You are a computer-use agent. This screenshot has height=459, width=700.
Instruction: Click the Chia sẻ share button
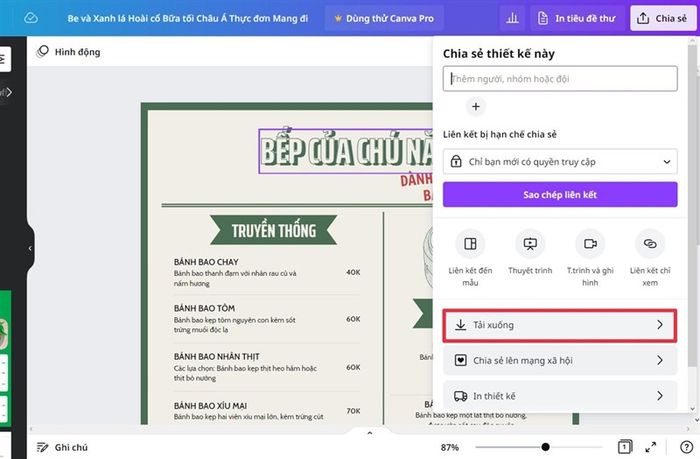(x=663, y=18)
